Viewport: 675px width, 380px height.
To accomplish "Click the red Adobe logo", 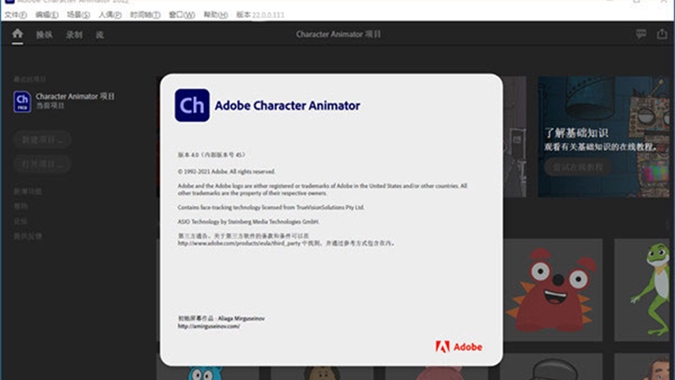I will [x=458, y=346].
